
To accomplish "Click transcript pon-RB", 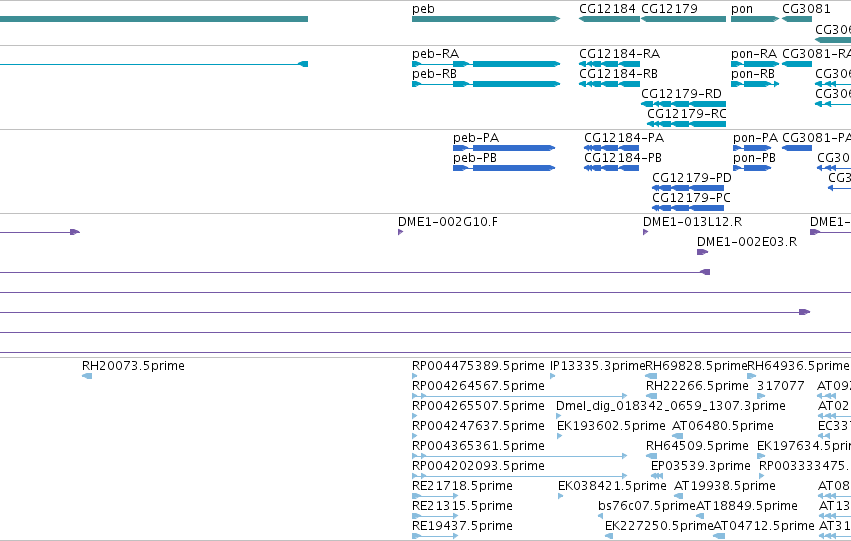I will click(x=755, y=84).
